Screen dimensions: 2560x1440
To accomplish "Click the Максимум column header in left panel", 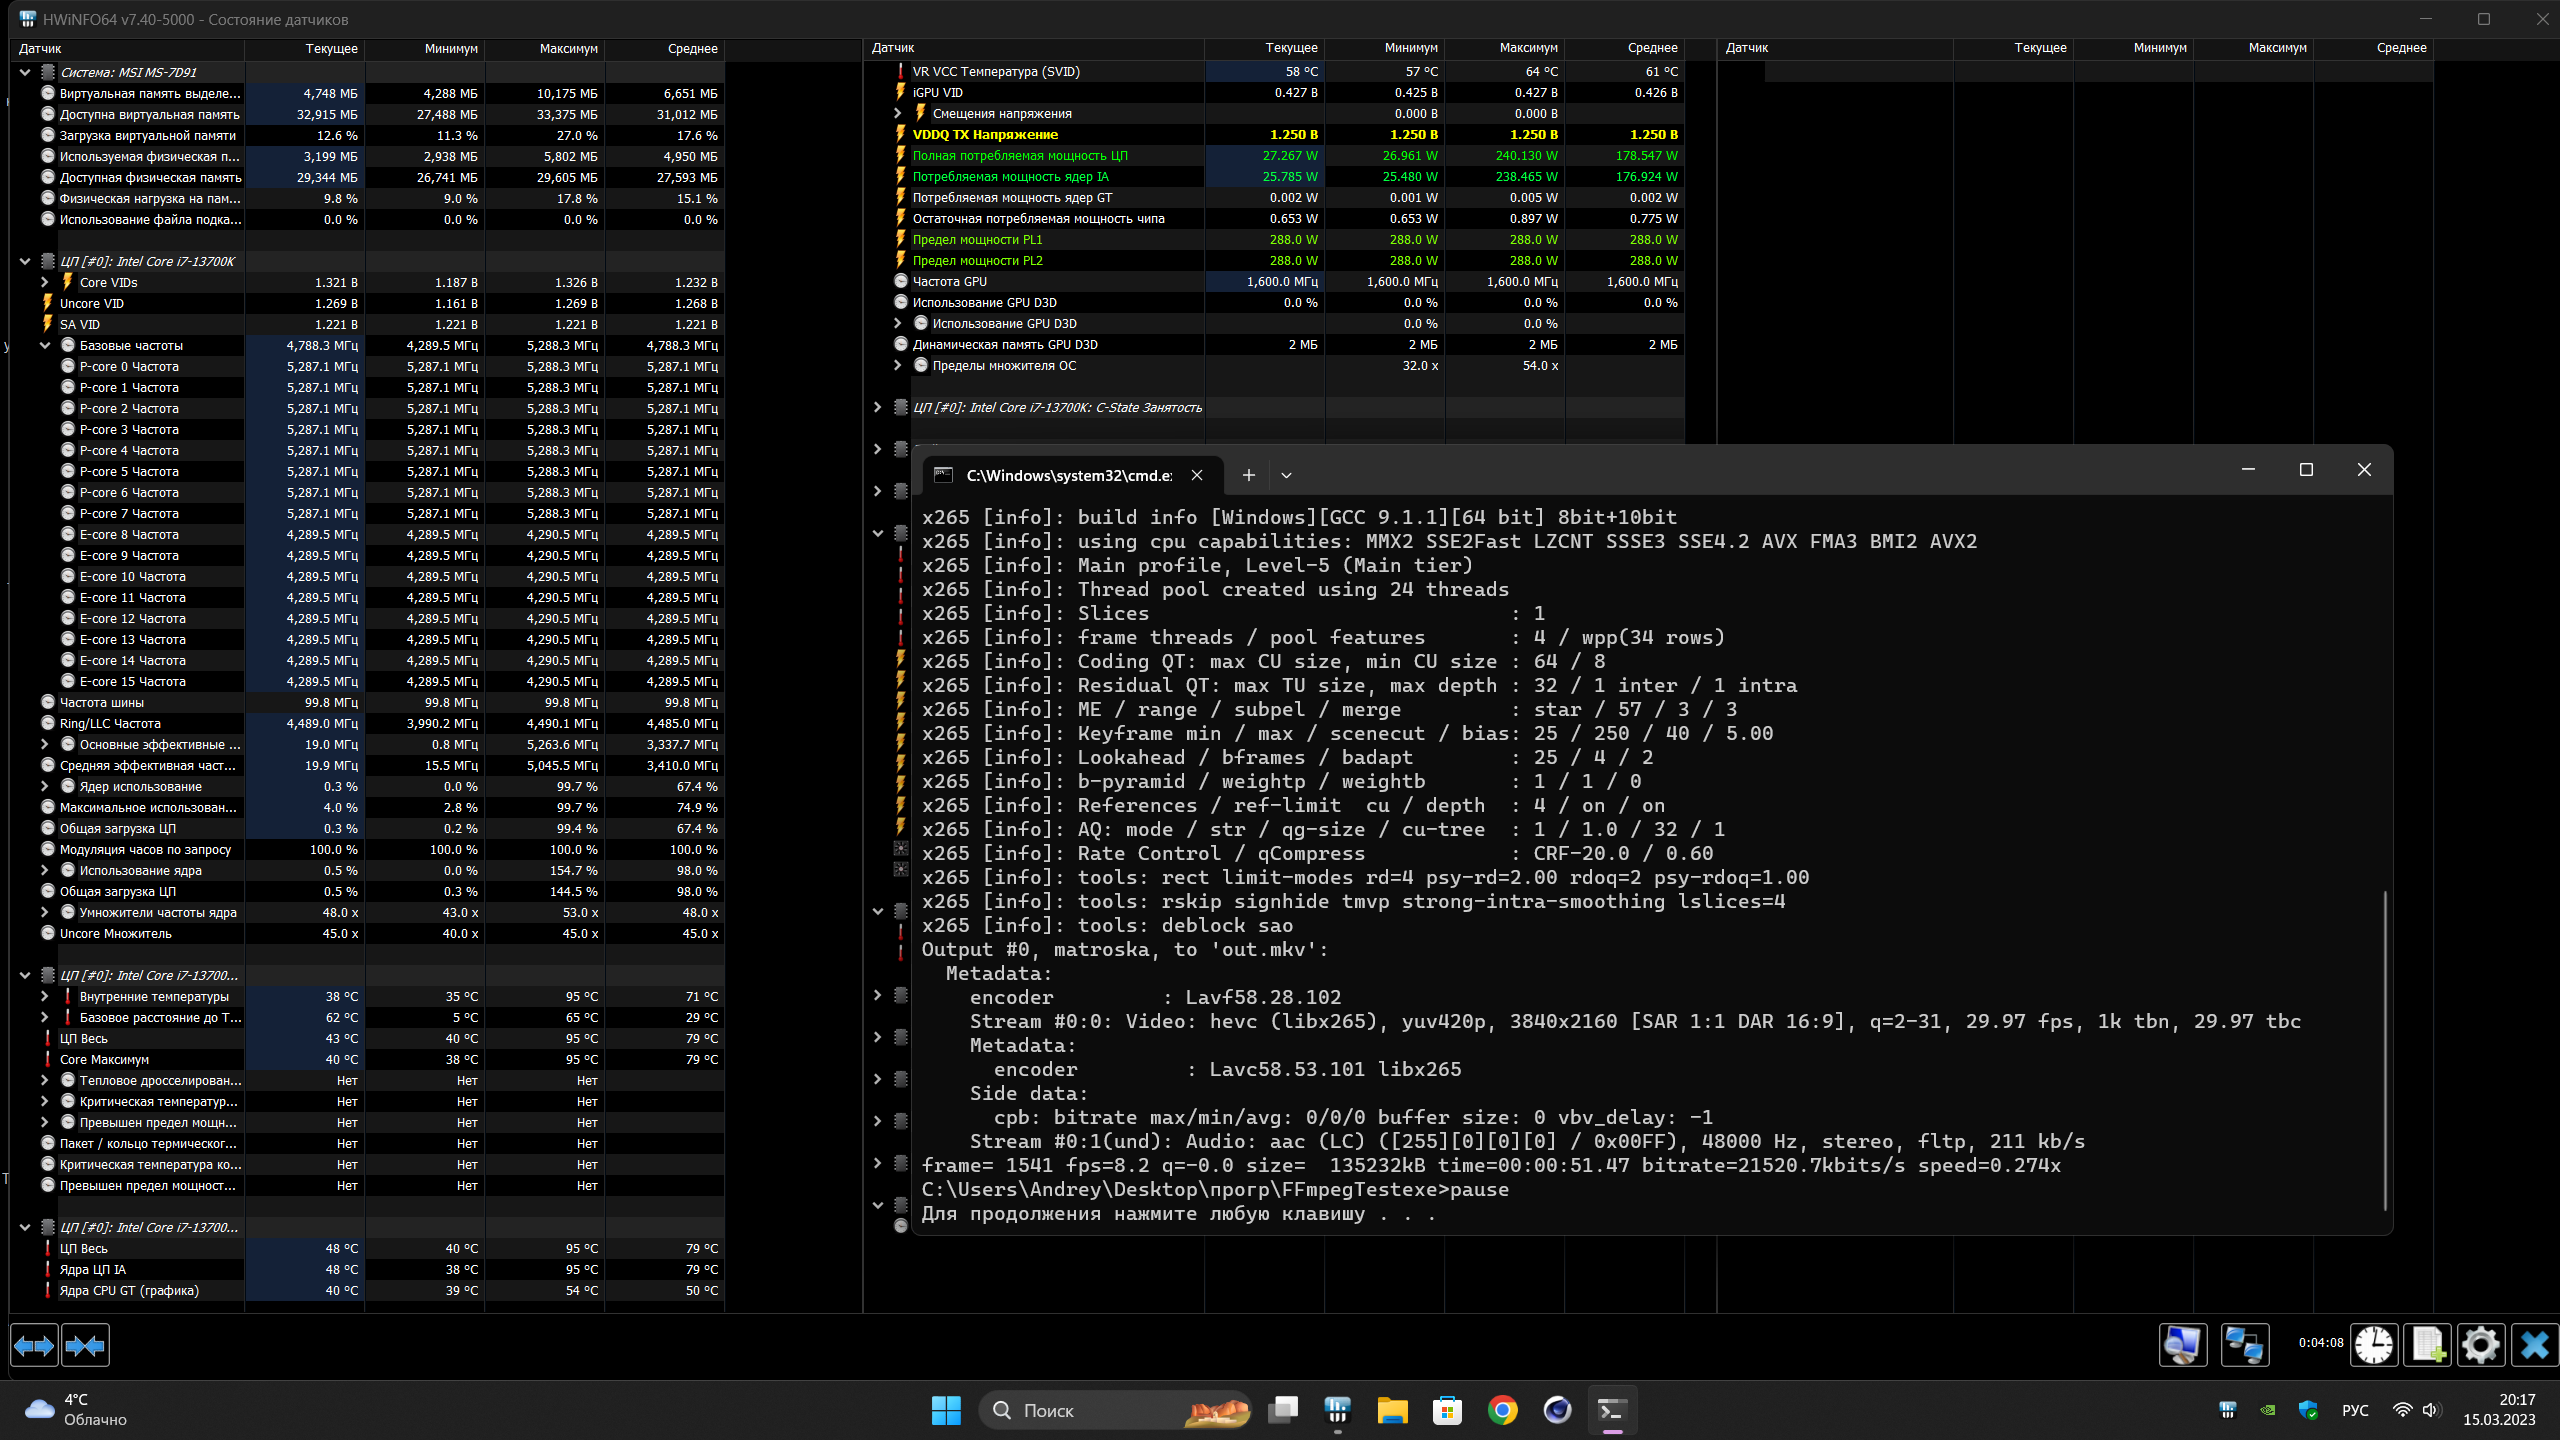I will click(x=568, y=49).
